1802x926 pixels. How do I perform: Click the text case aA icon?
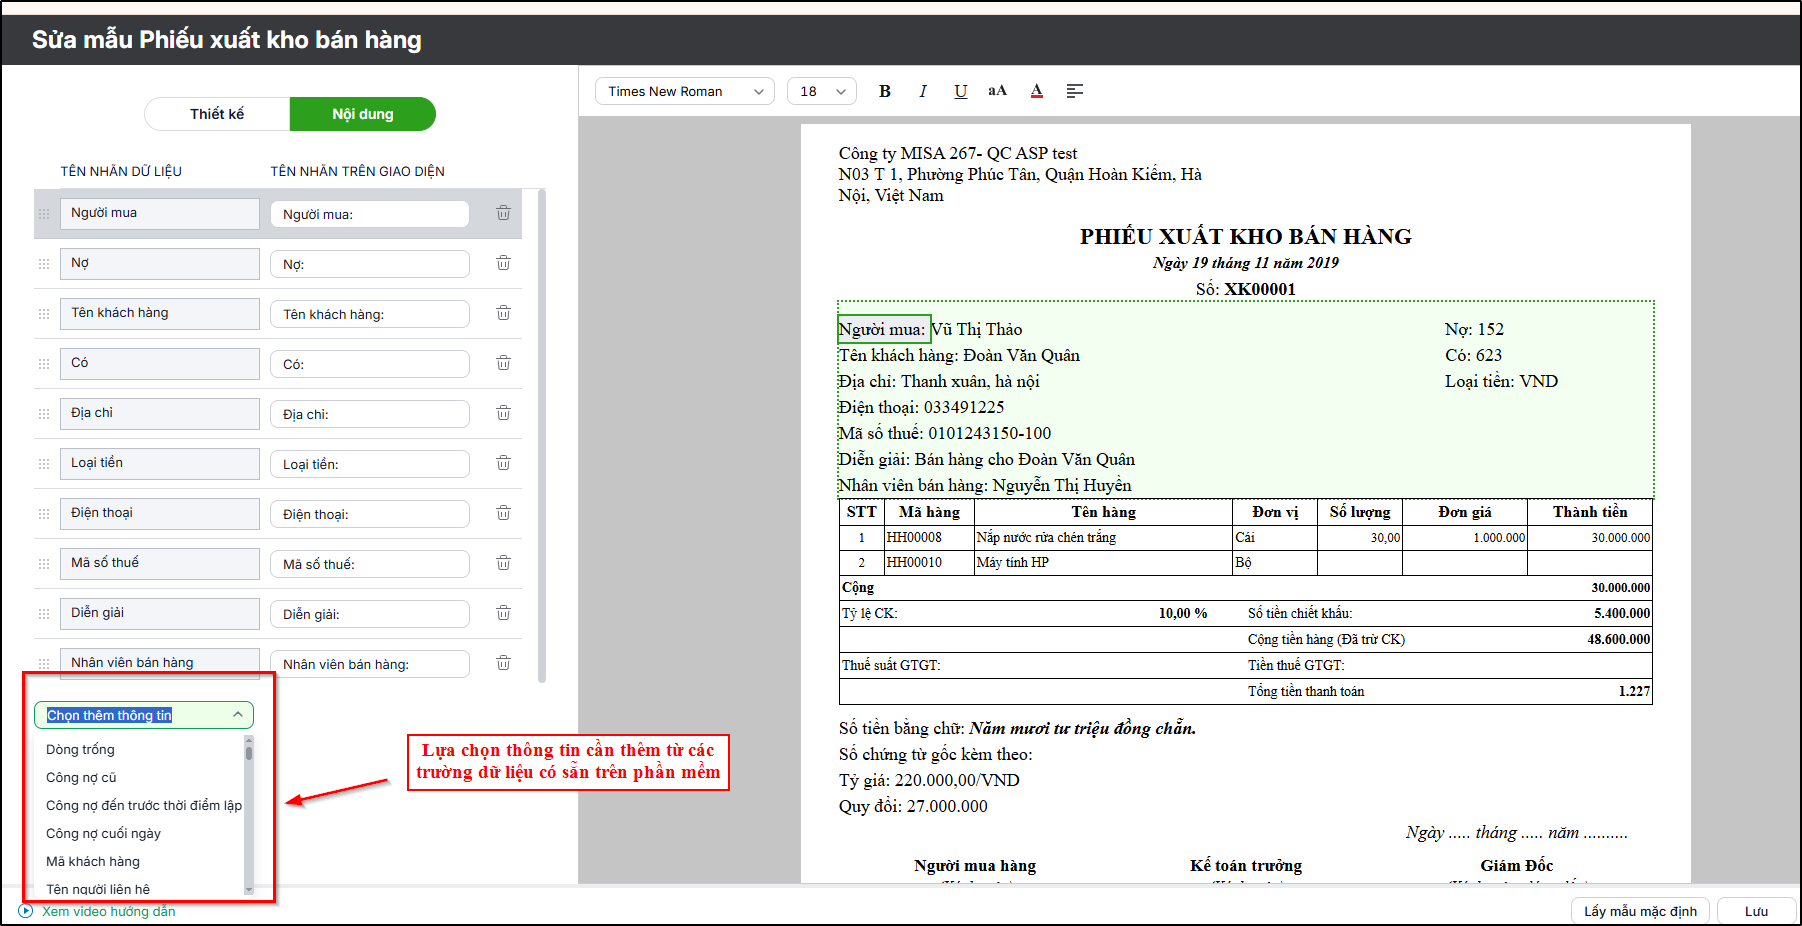(997, 91)
